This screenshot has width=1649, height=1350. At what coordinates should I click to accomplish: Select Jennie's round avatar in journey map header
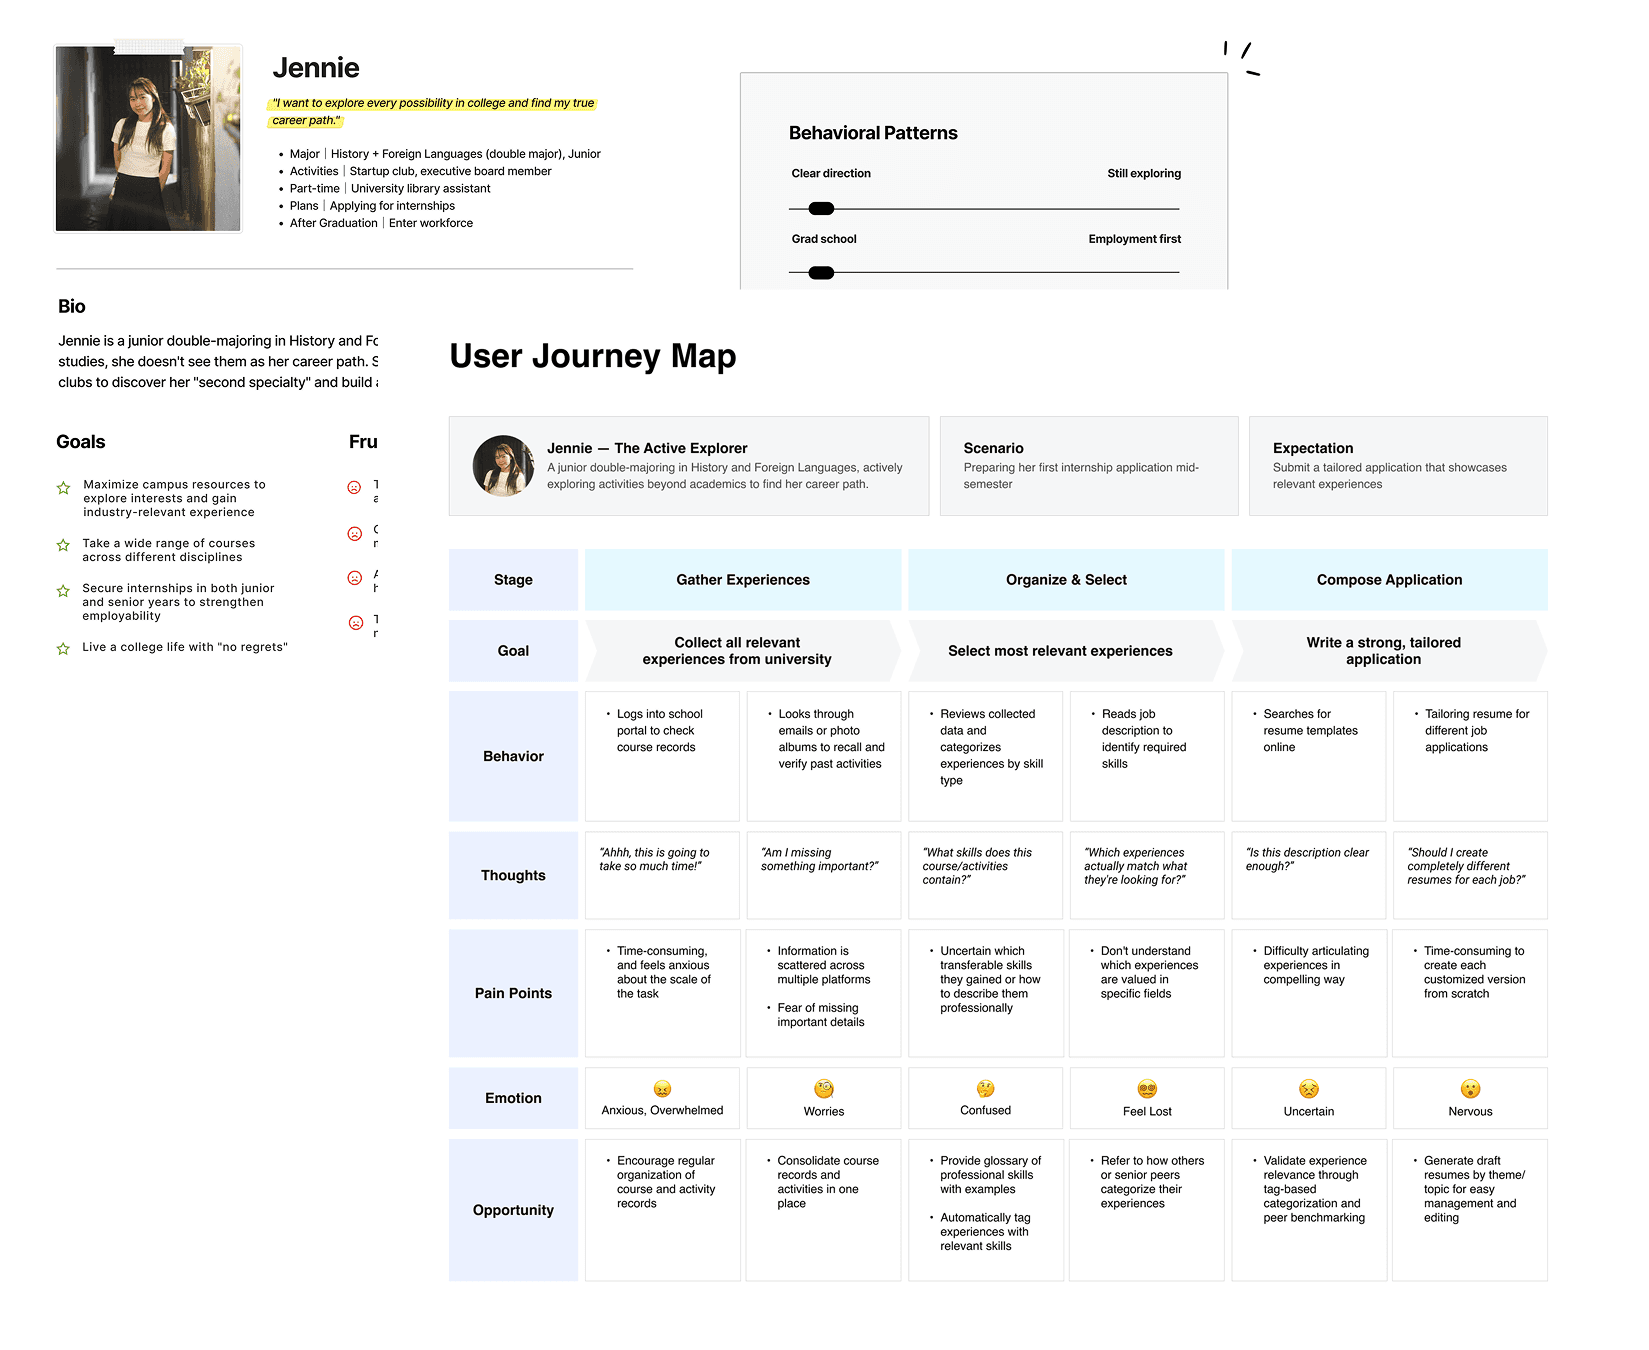[503, 466]
